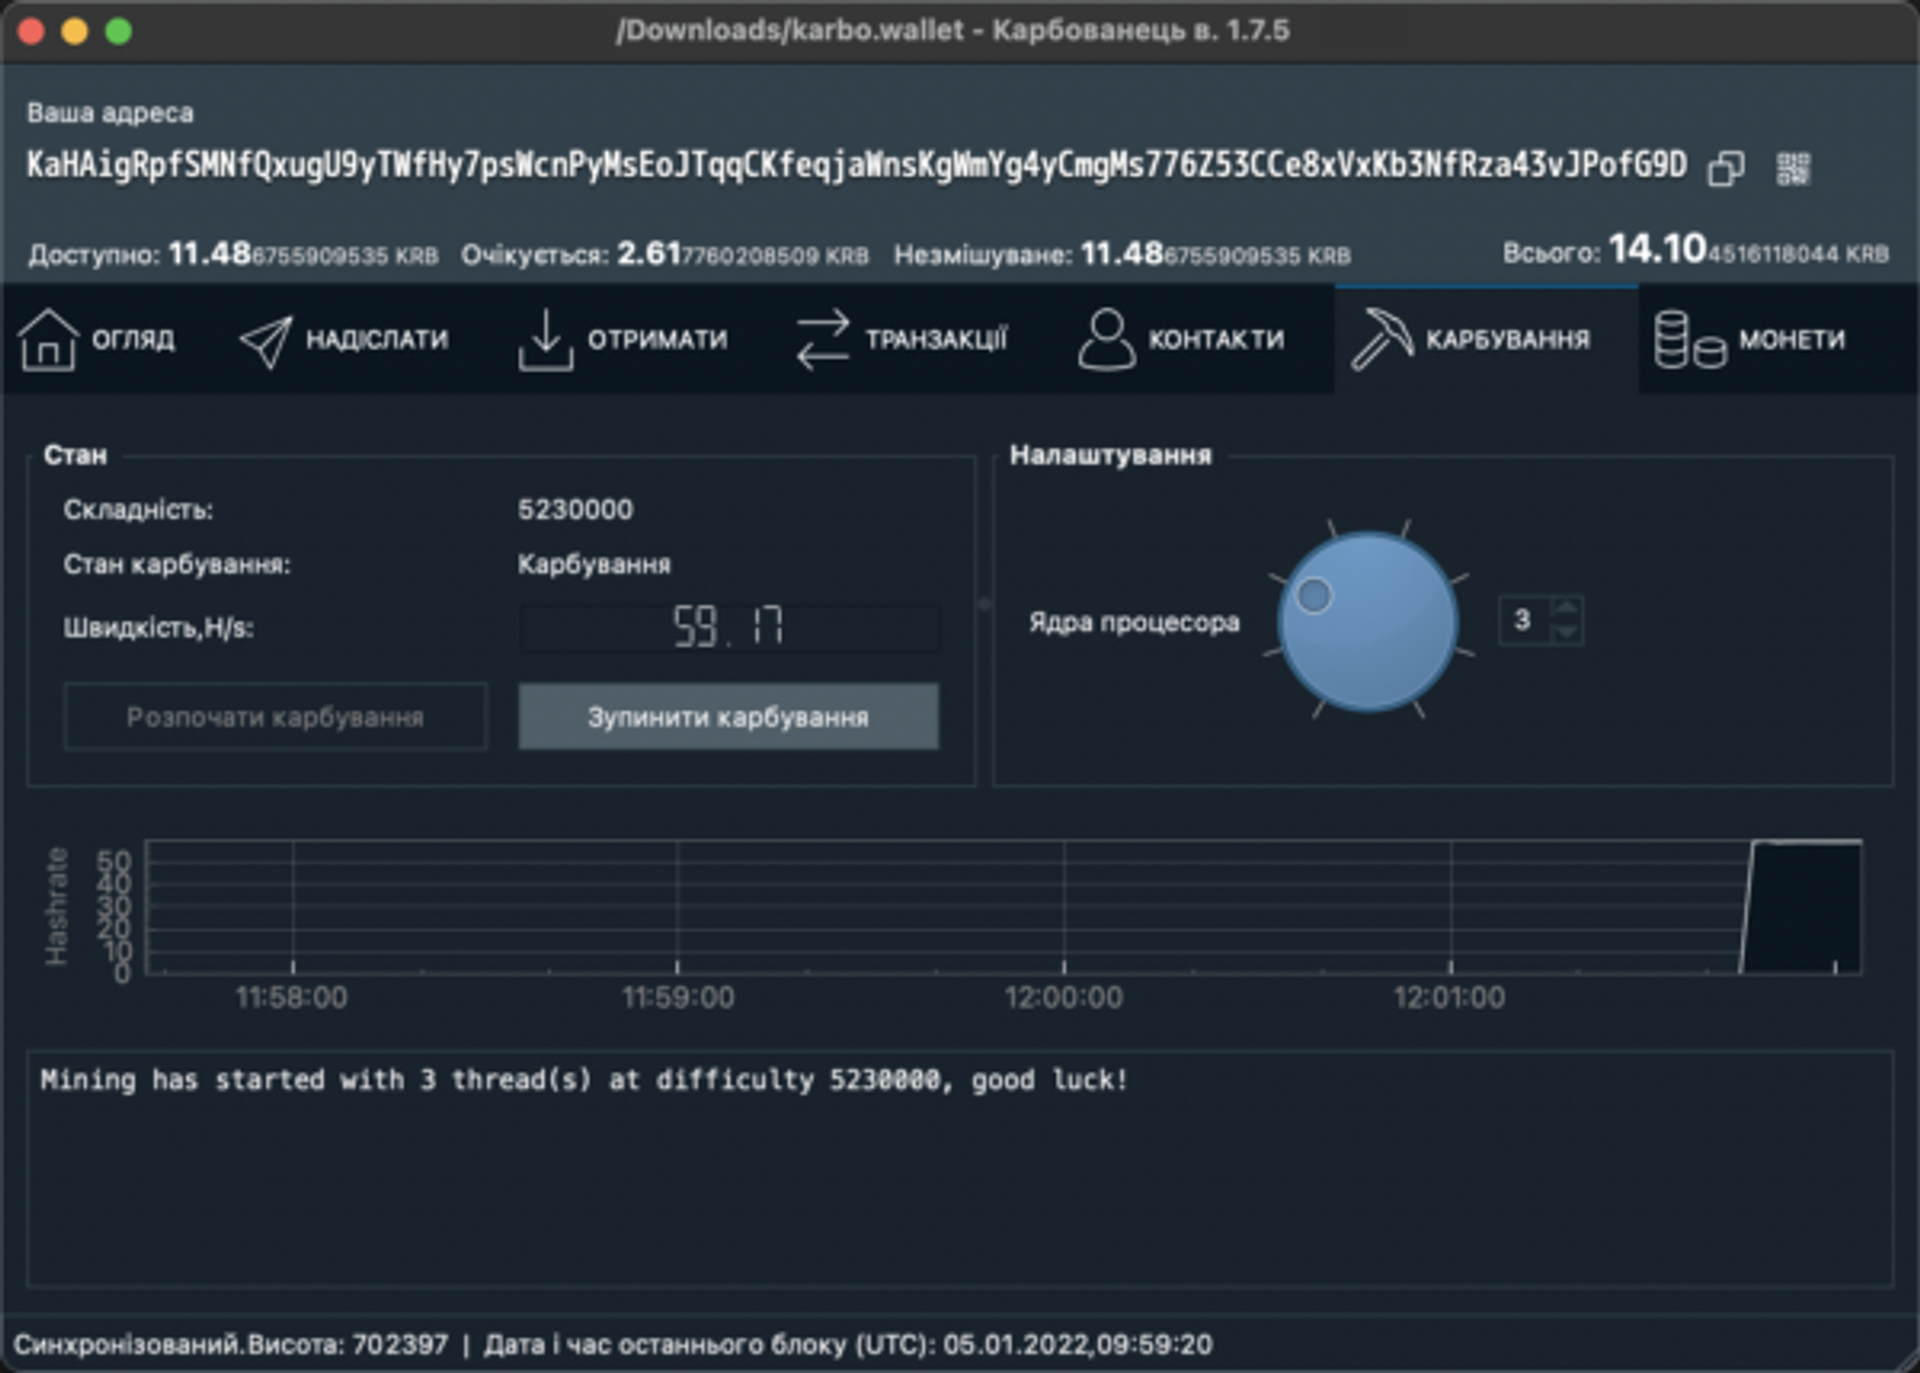Decrease CPU cores with down arrow
Viewport: 1920px width, 1373px height.
point(1567,633)
